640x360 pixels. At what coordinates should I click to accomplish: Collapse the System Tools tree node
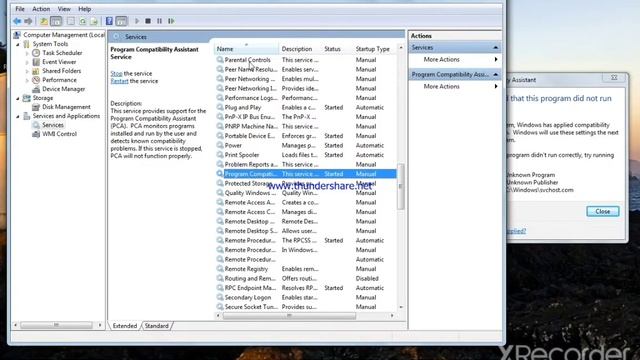[x=18, y=44]
